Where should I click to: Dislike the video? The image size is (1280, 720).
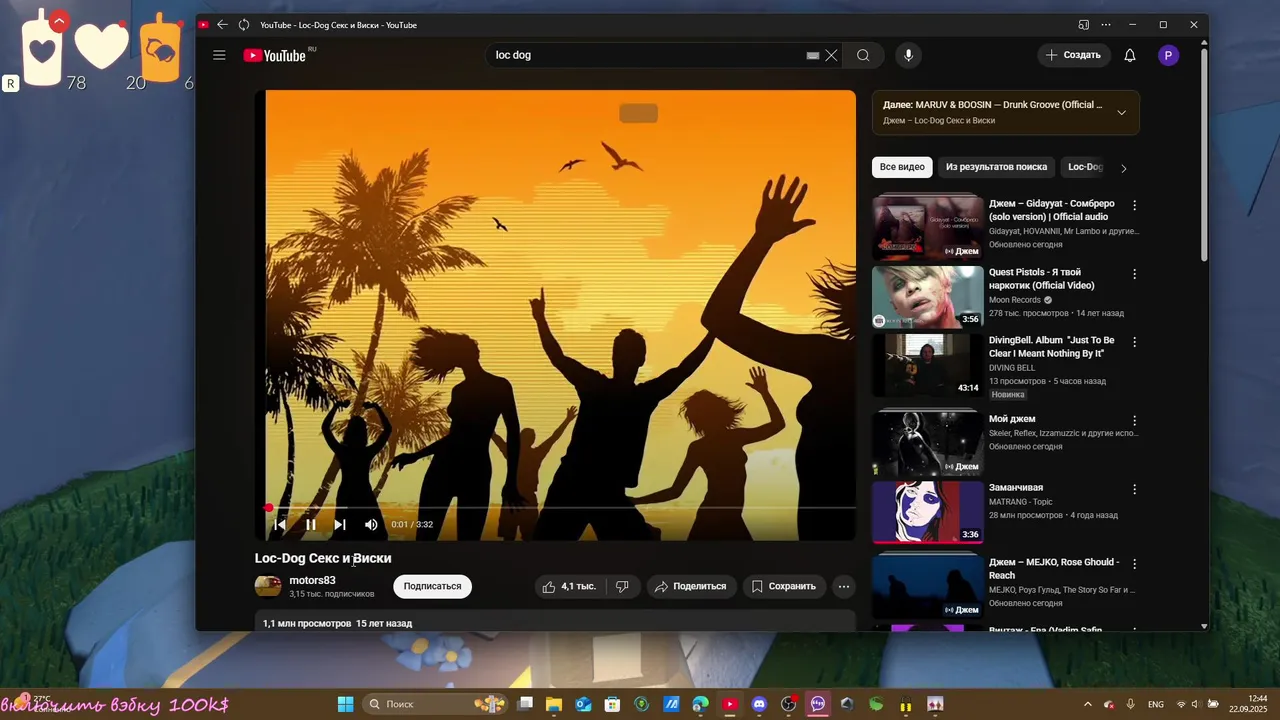622,586
